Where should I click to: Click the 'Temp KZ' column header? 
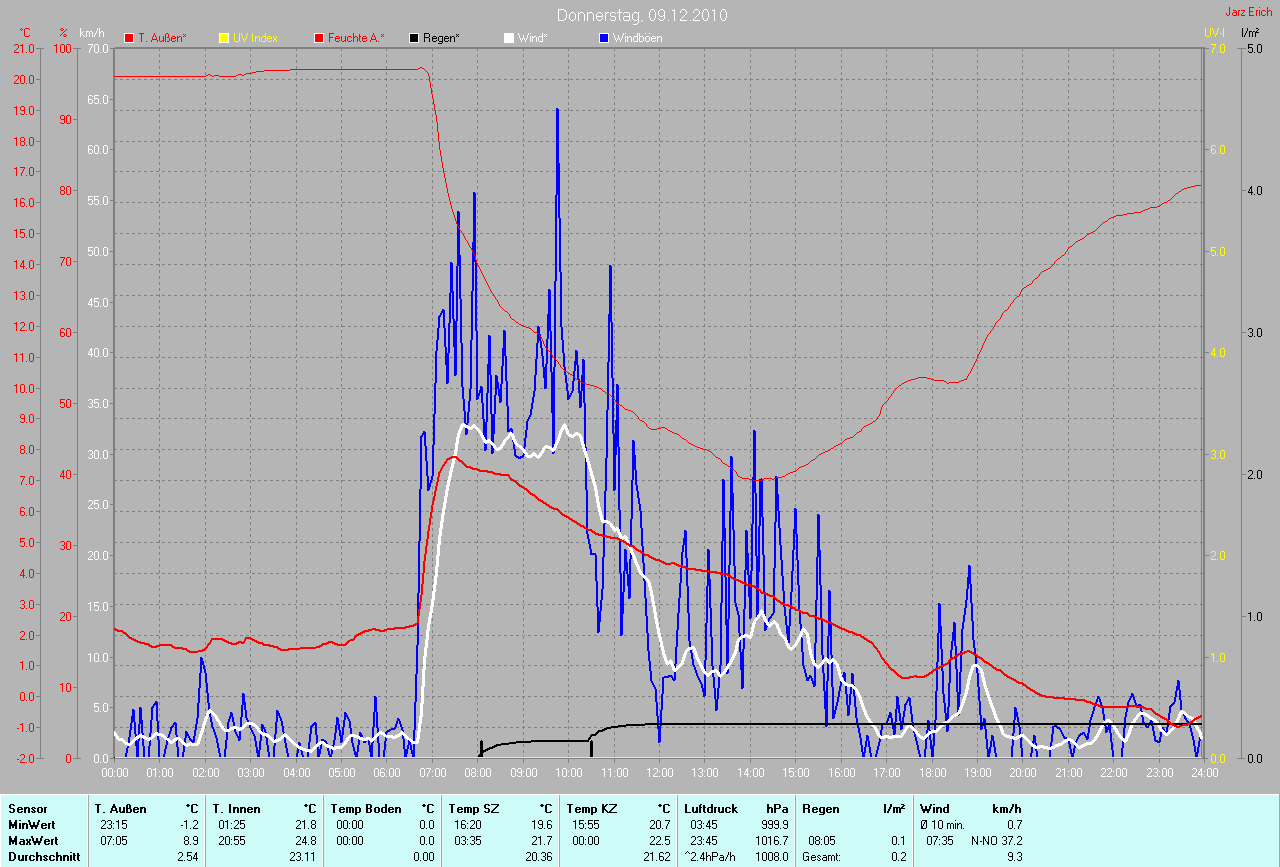coord(591,809)
